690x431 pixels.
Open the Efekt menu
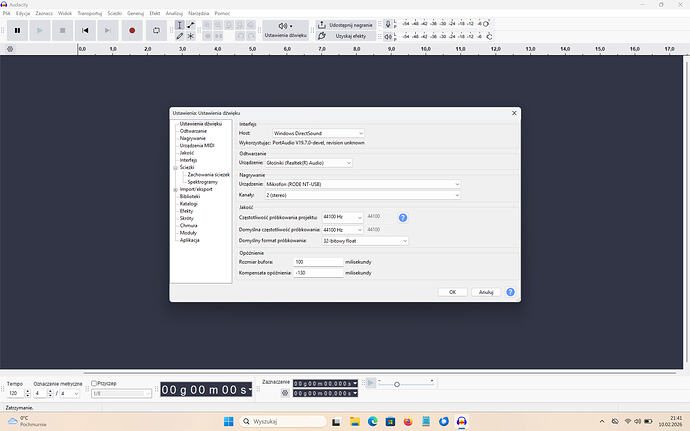pos(155,13)
